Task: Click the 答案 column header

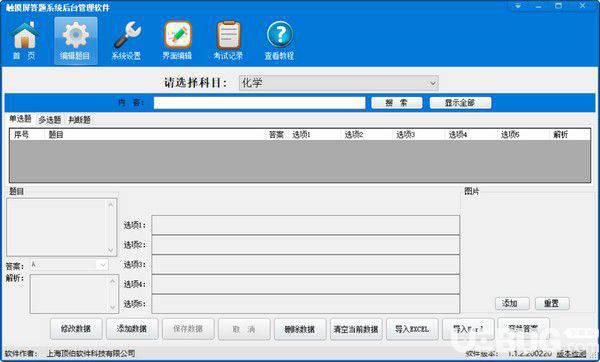Action: (276, 135)
